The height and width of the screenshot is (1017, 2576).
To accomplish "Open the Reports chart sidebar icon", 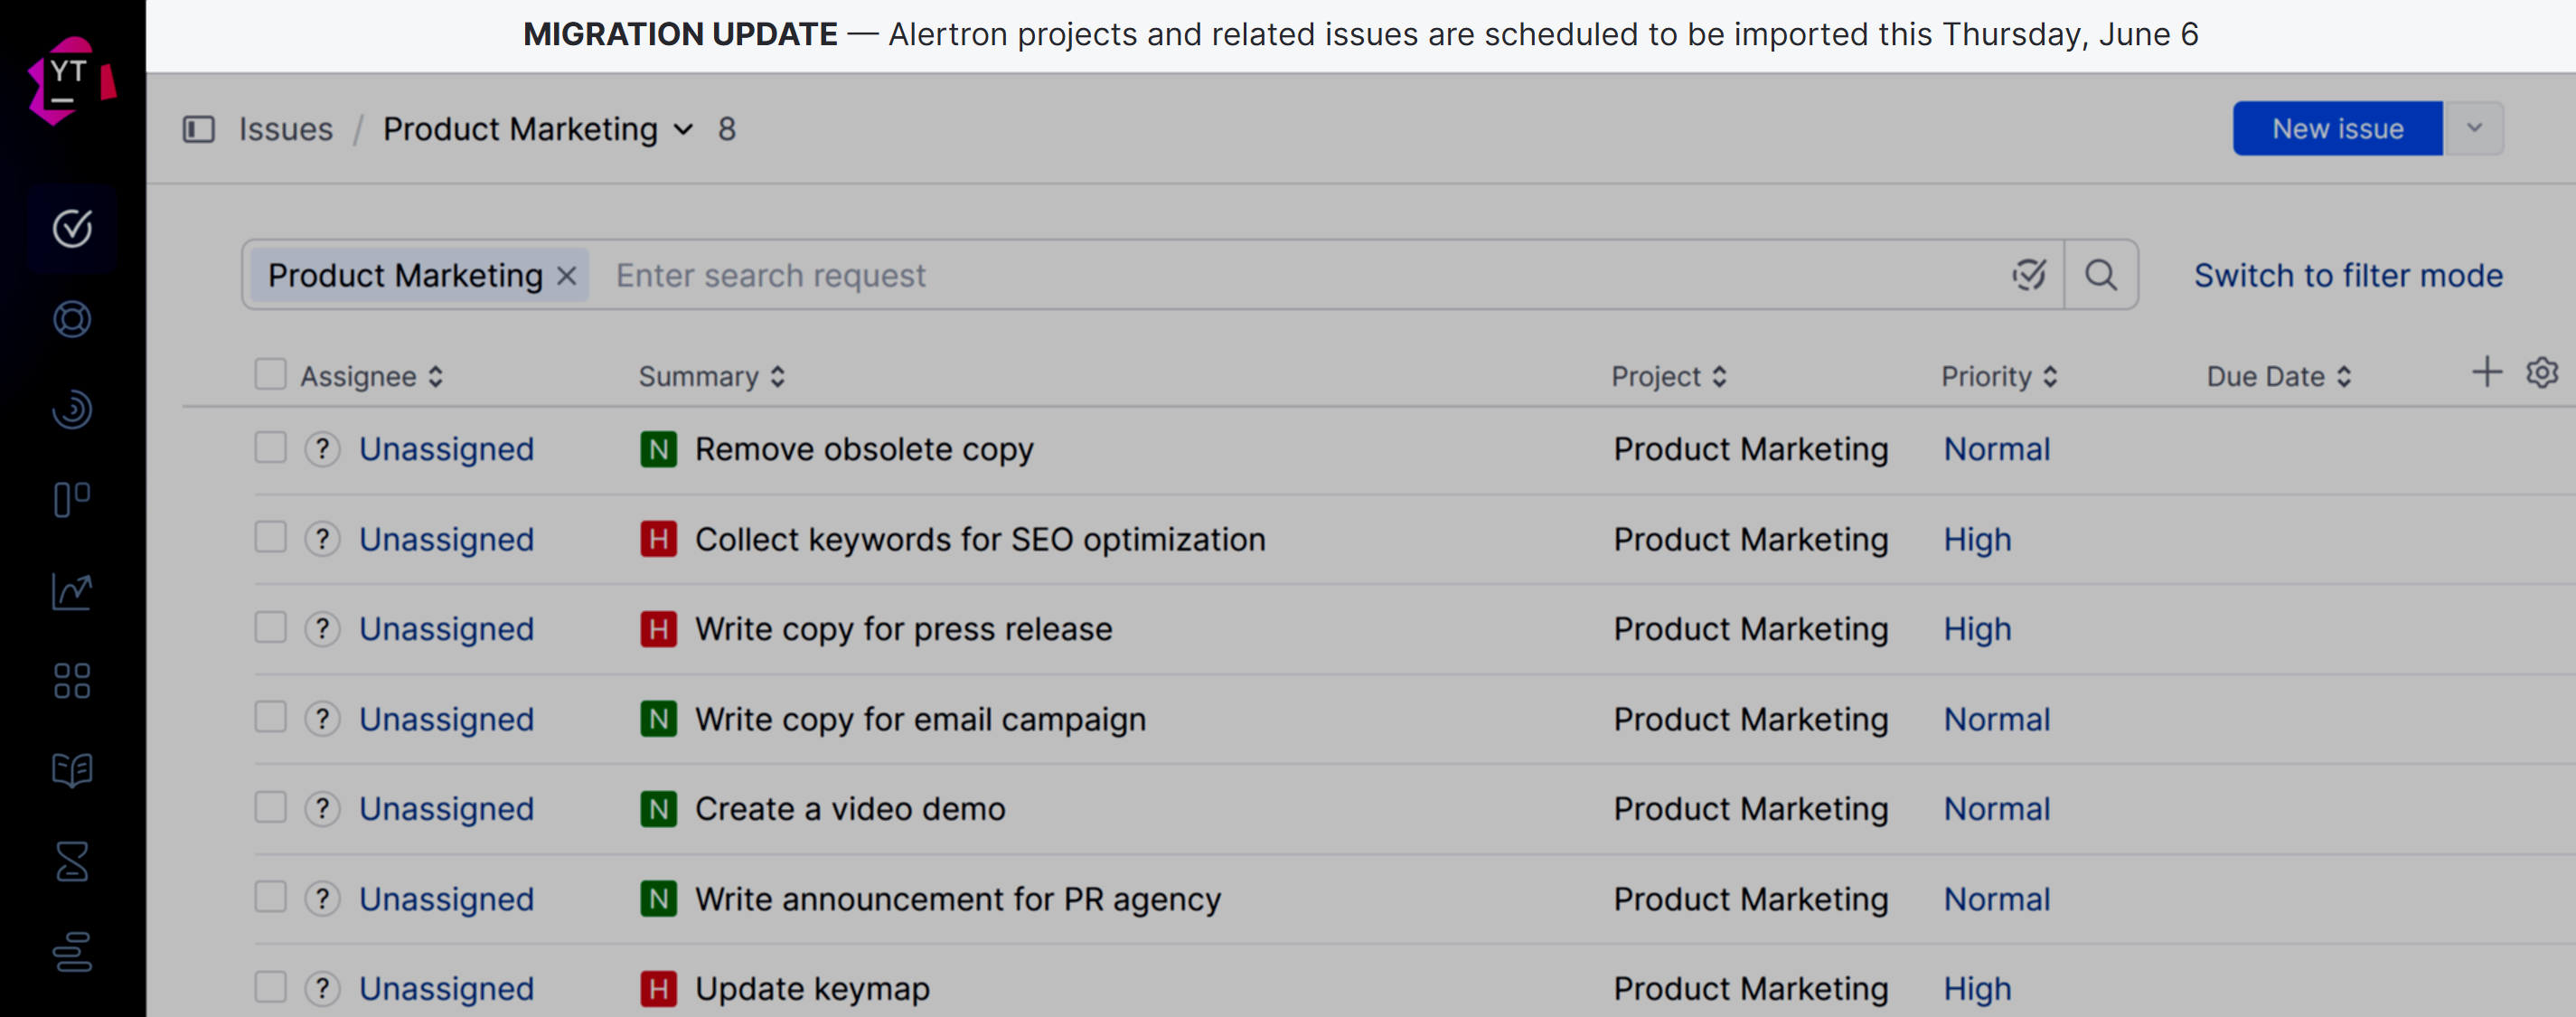I will coord(72,591).
